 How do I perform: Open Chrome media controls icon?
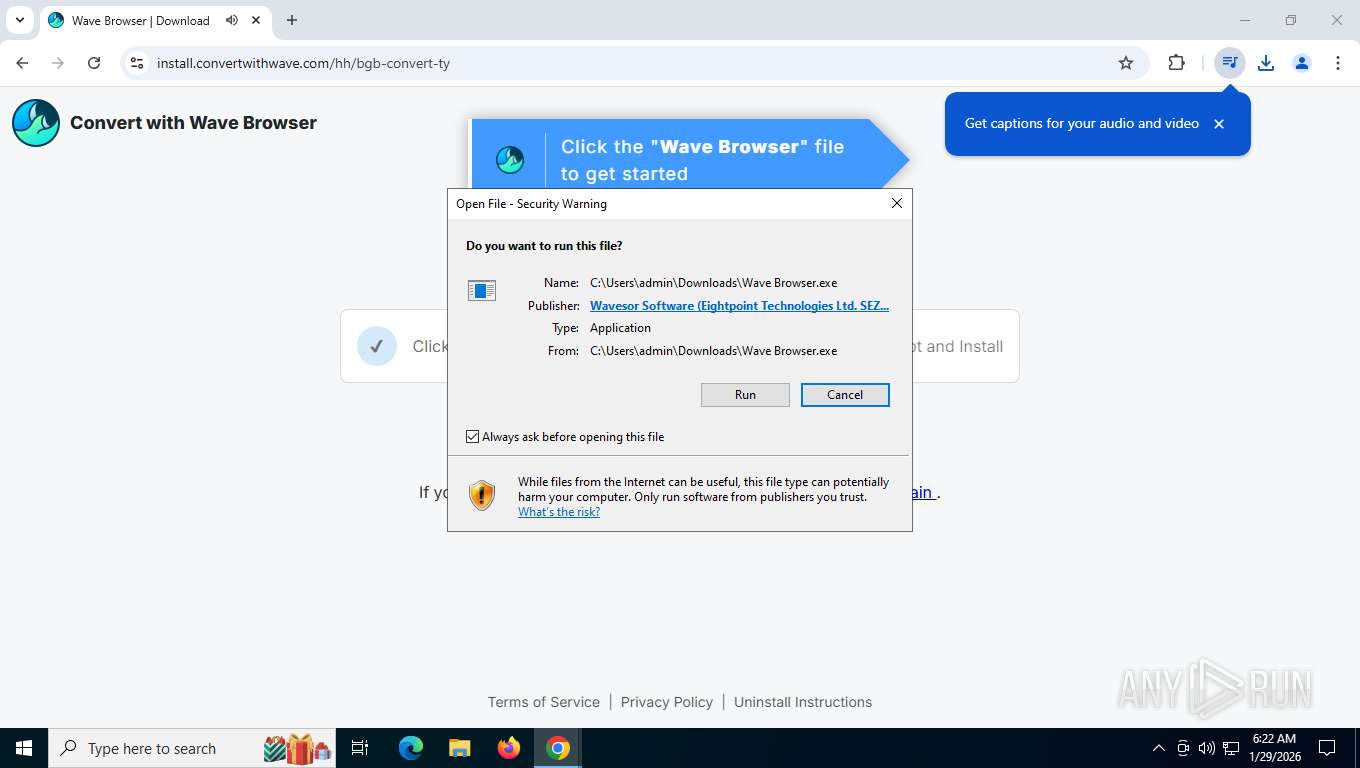1230,63
